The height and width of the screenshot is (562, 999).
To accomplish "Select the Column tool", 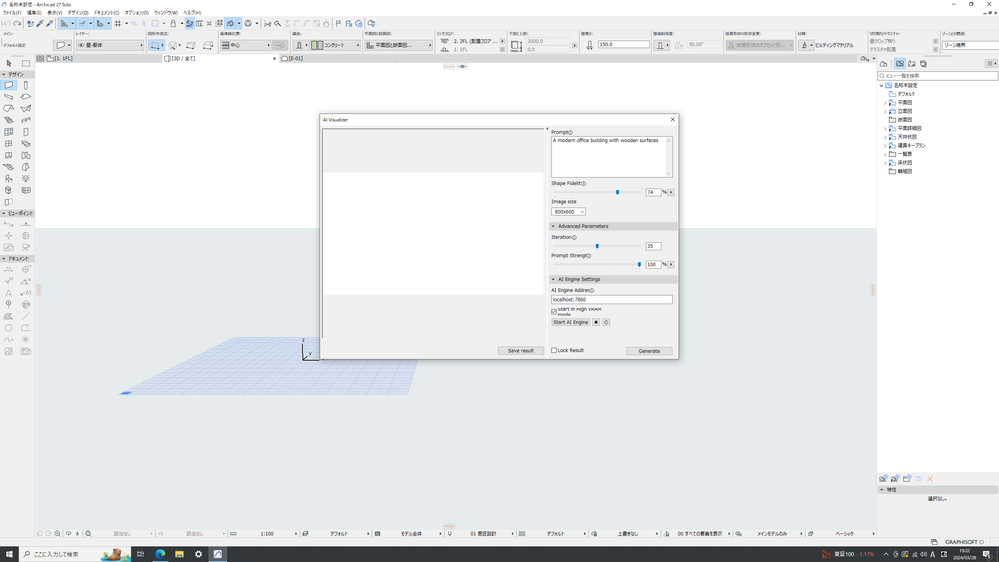I will pos(25,85).
